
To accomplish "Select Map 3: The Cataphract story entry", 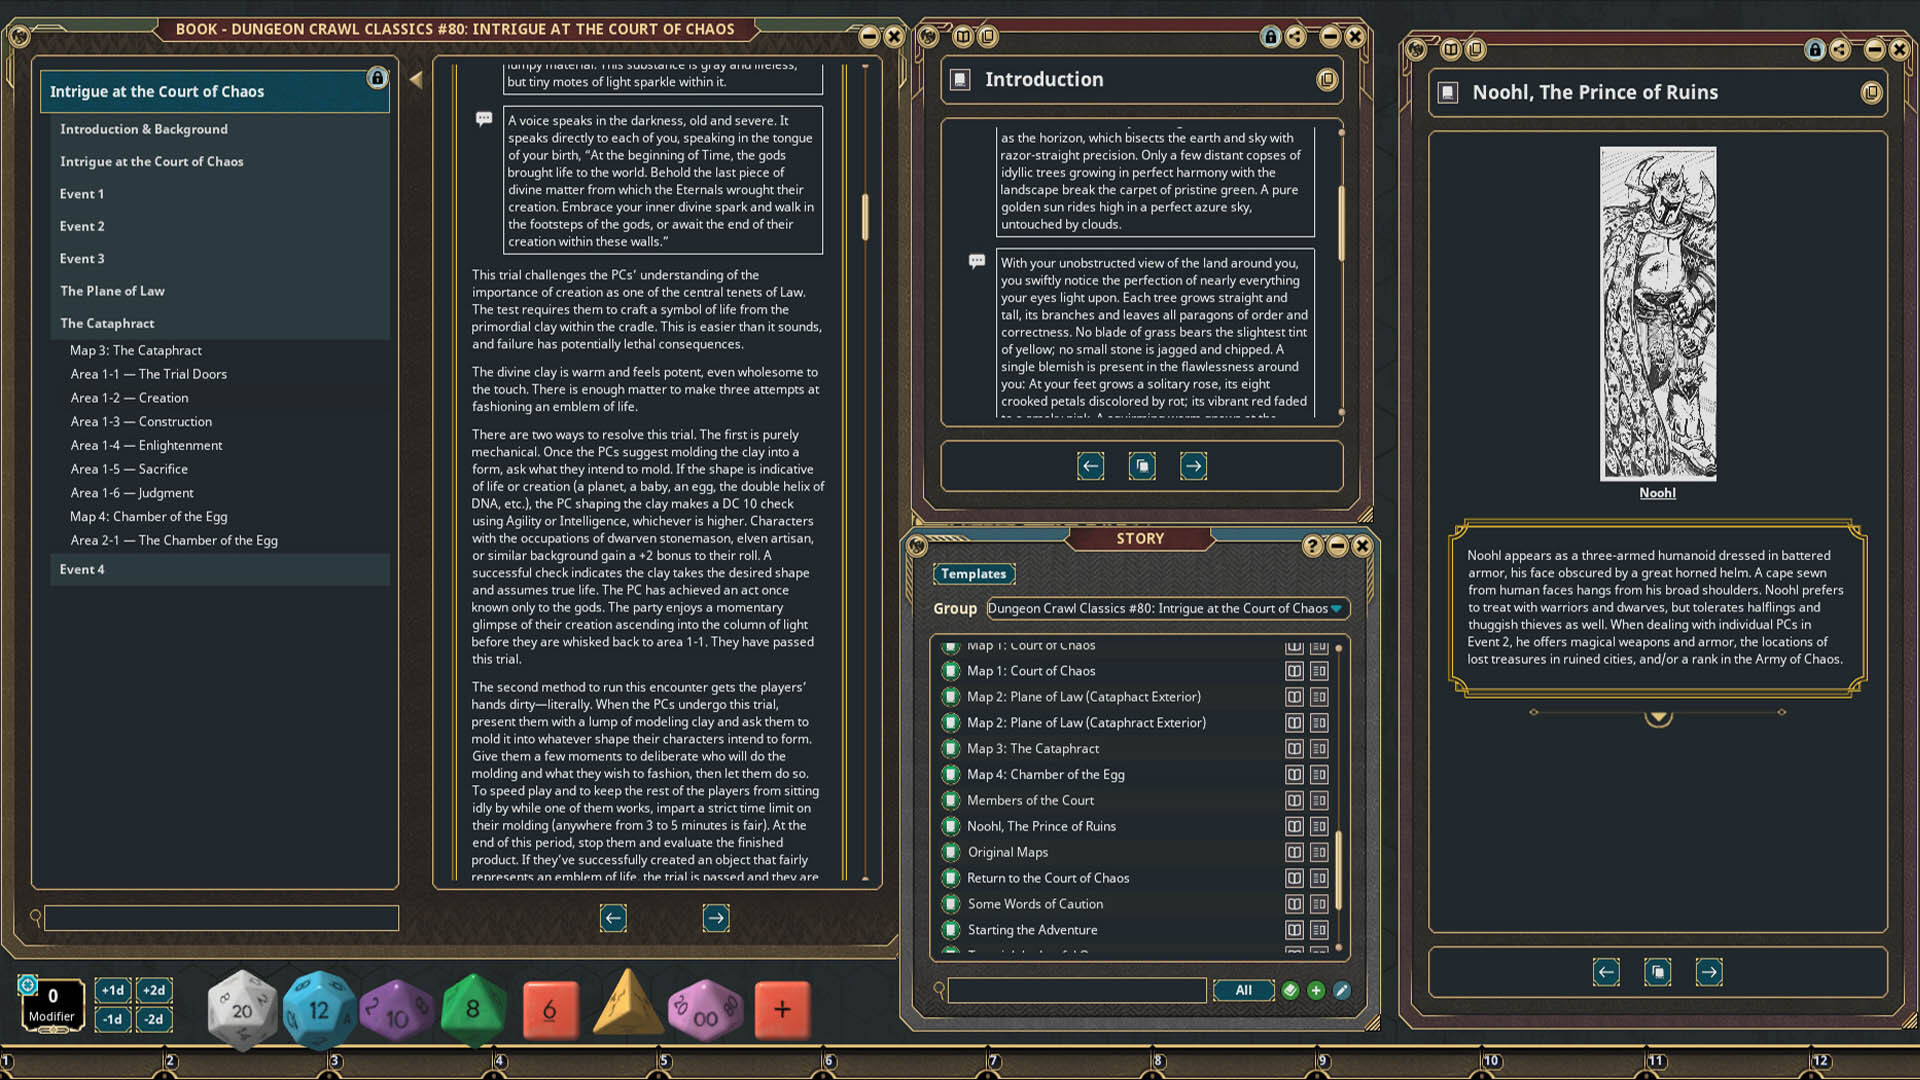I will tap(1033, 748).
